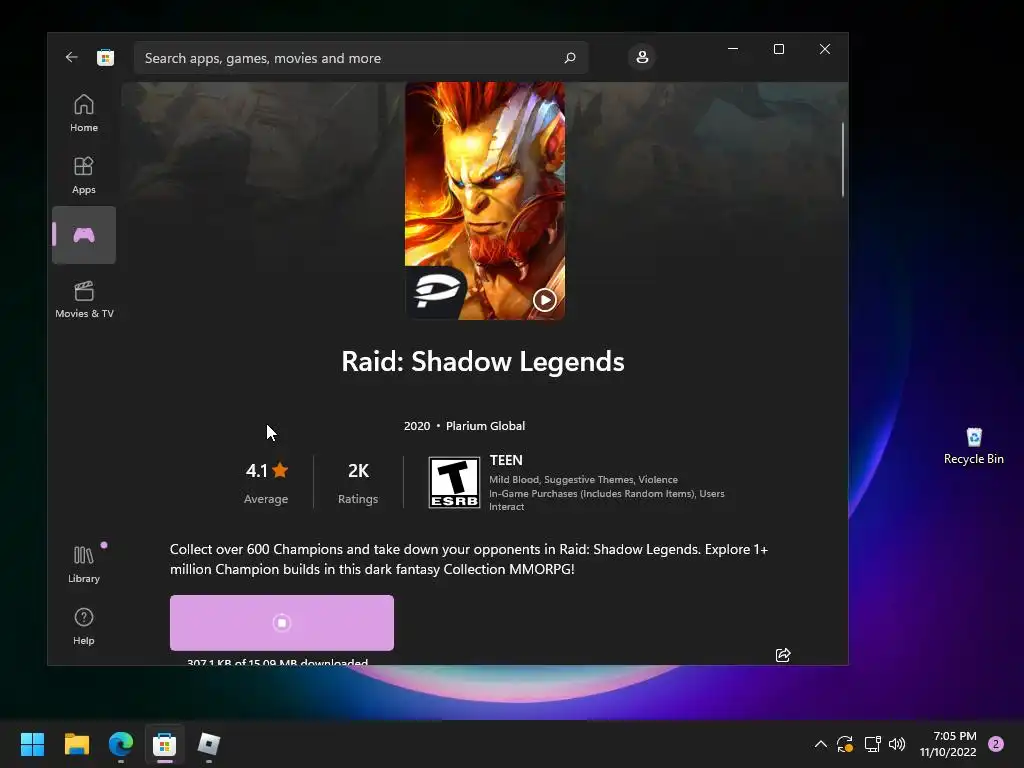Stop the download with the purple button

pos(281,623)
